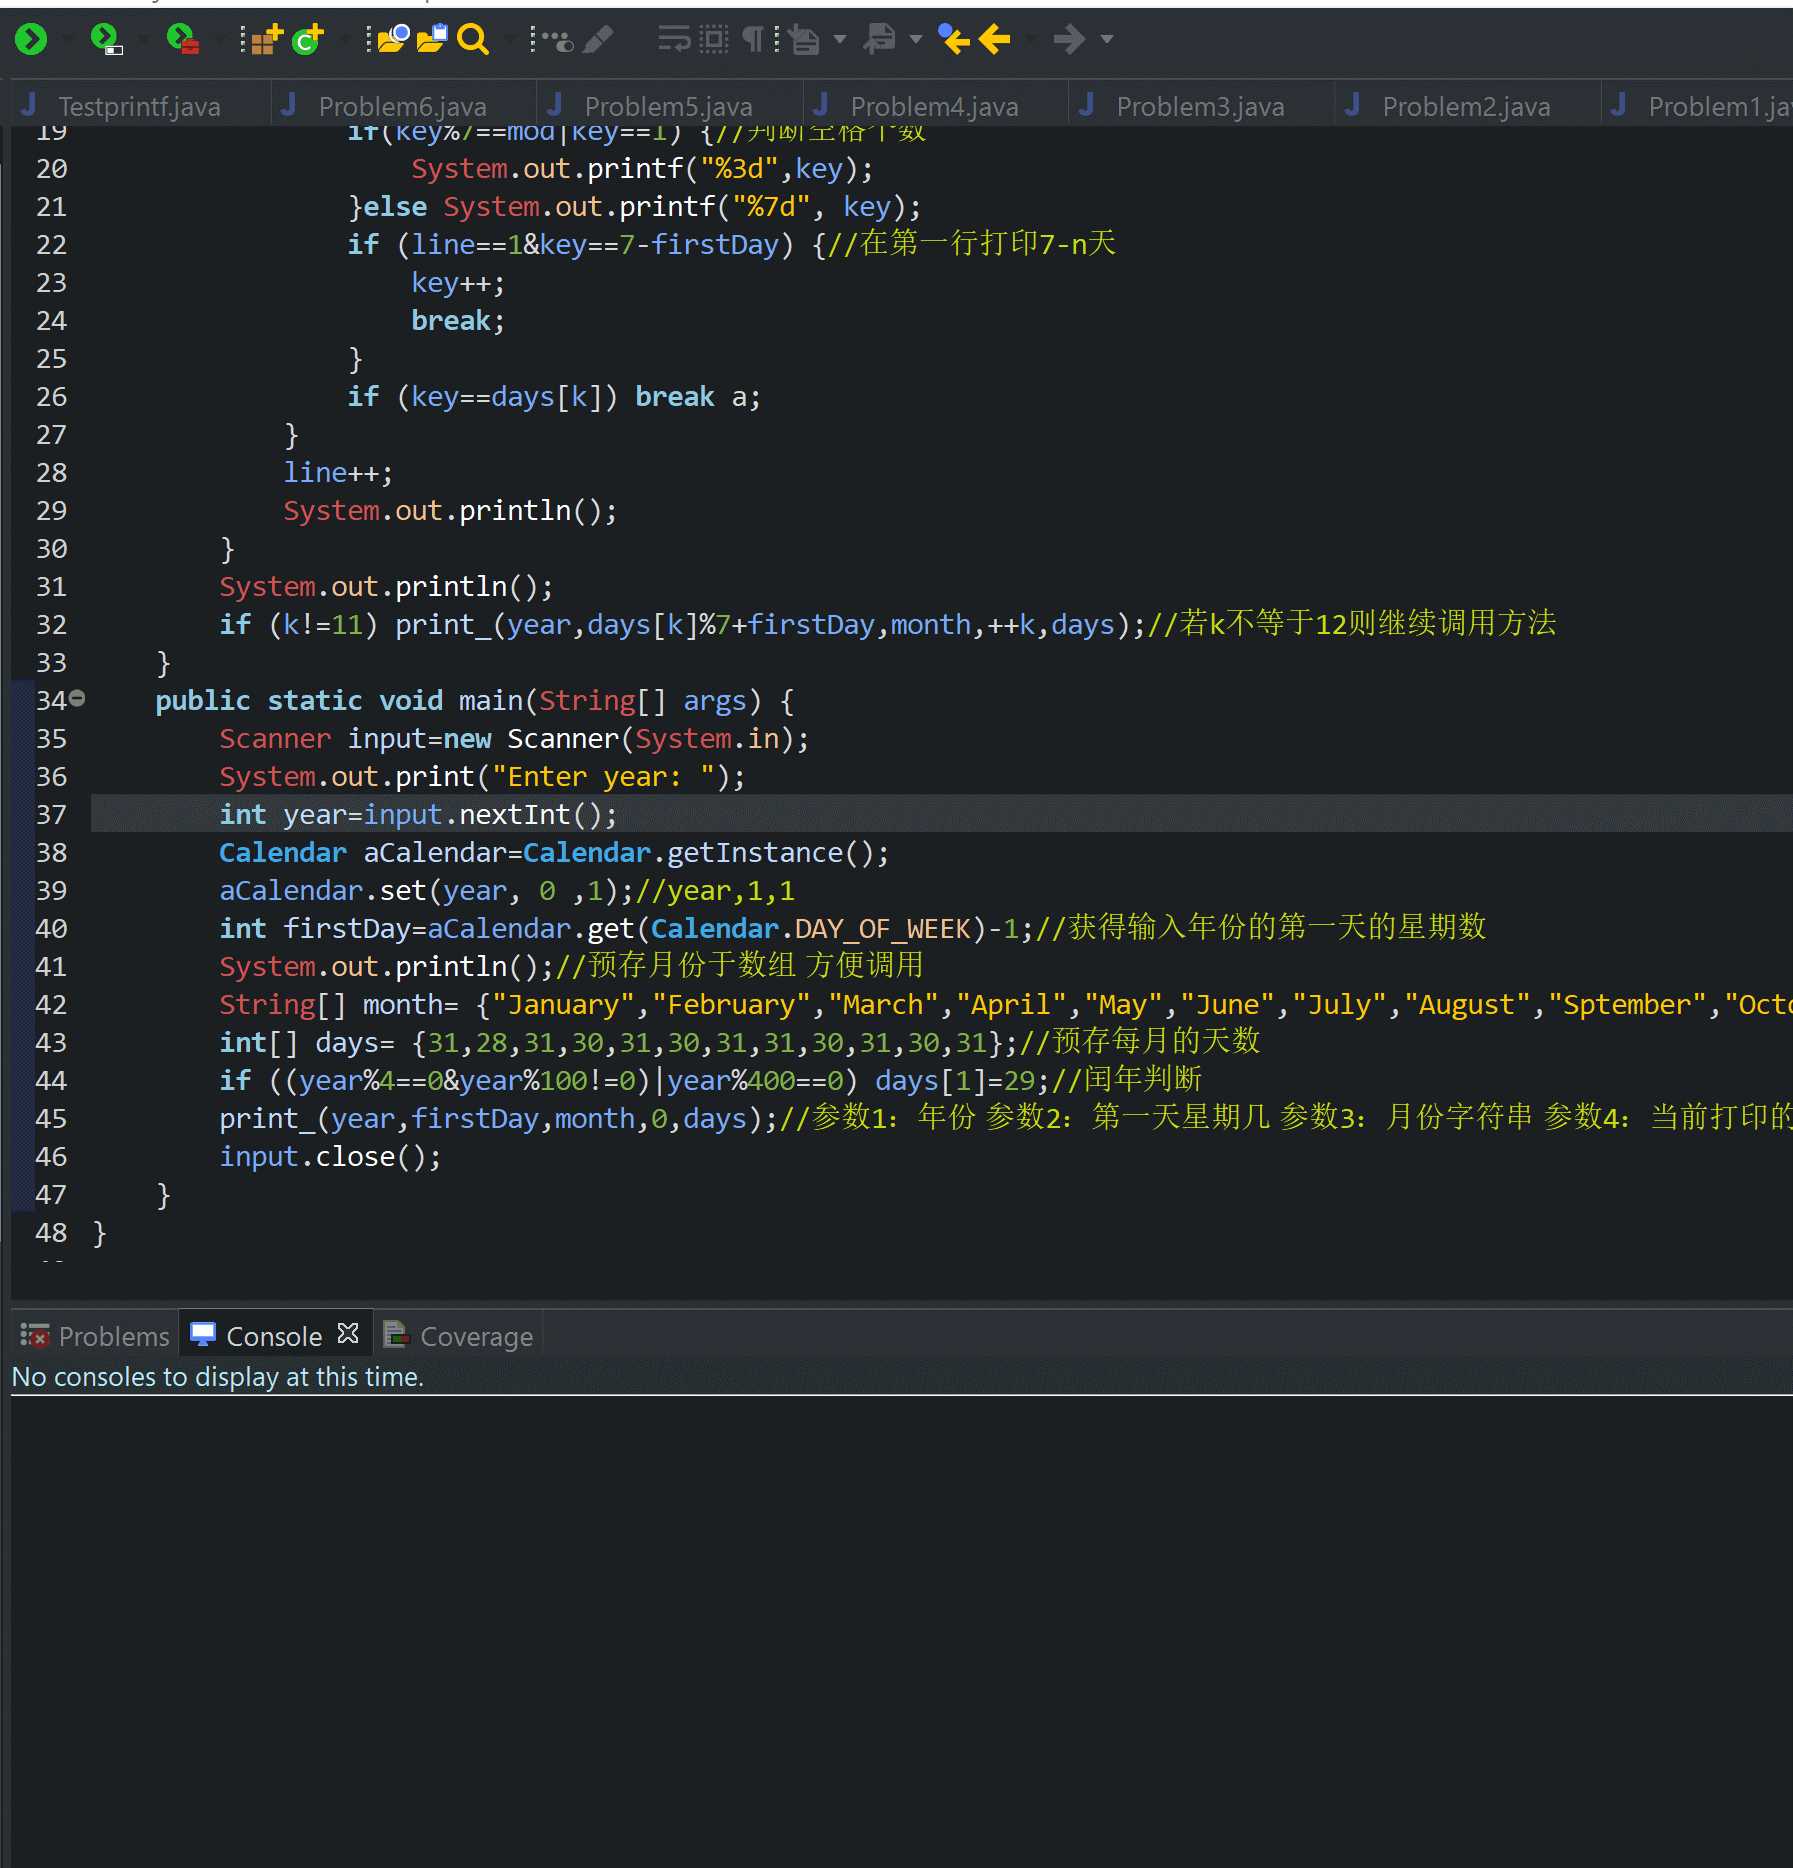Launch the program with the Coverage icon
Viewport: 1793px width, 1868px height.
tap(105, 39)
